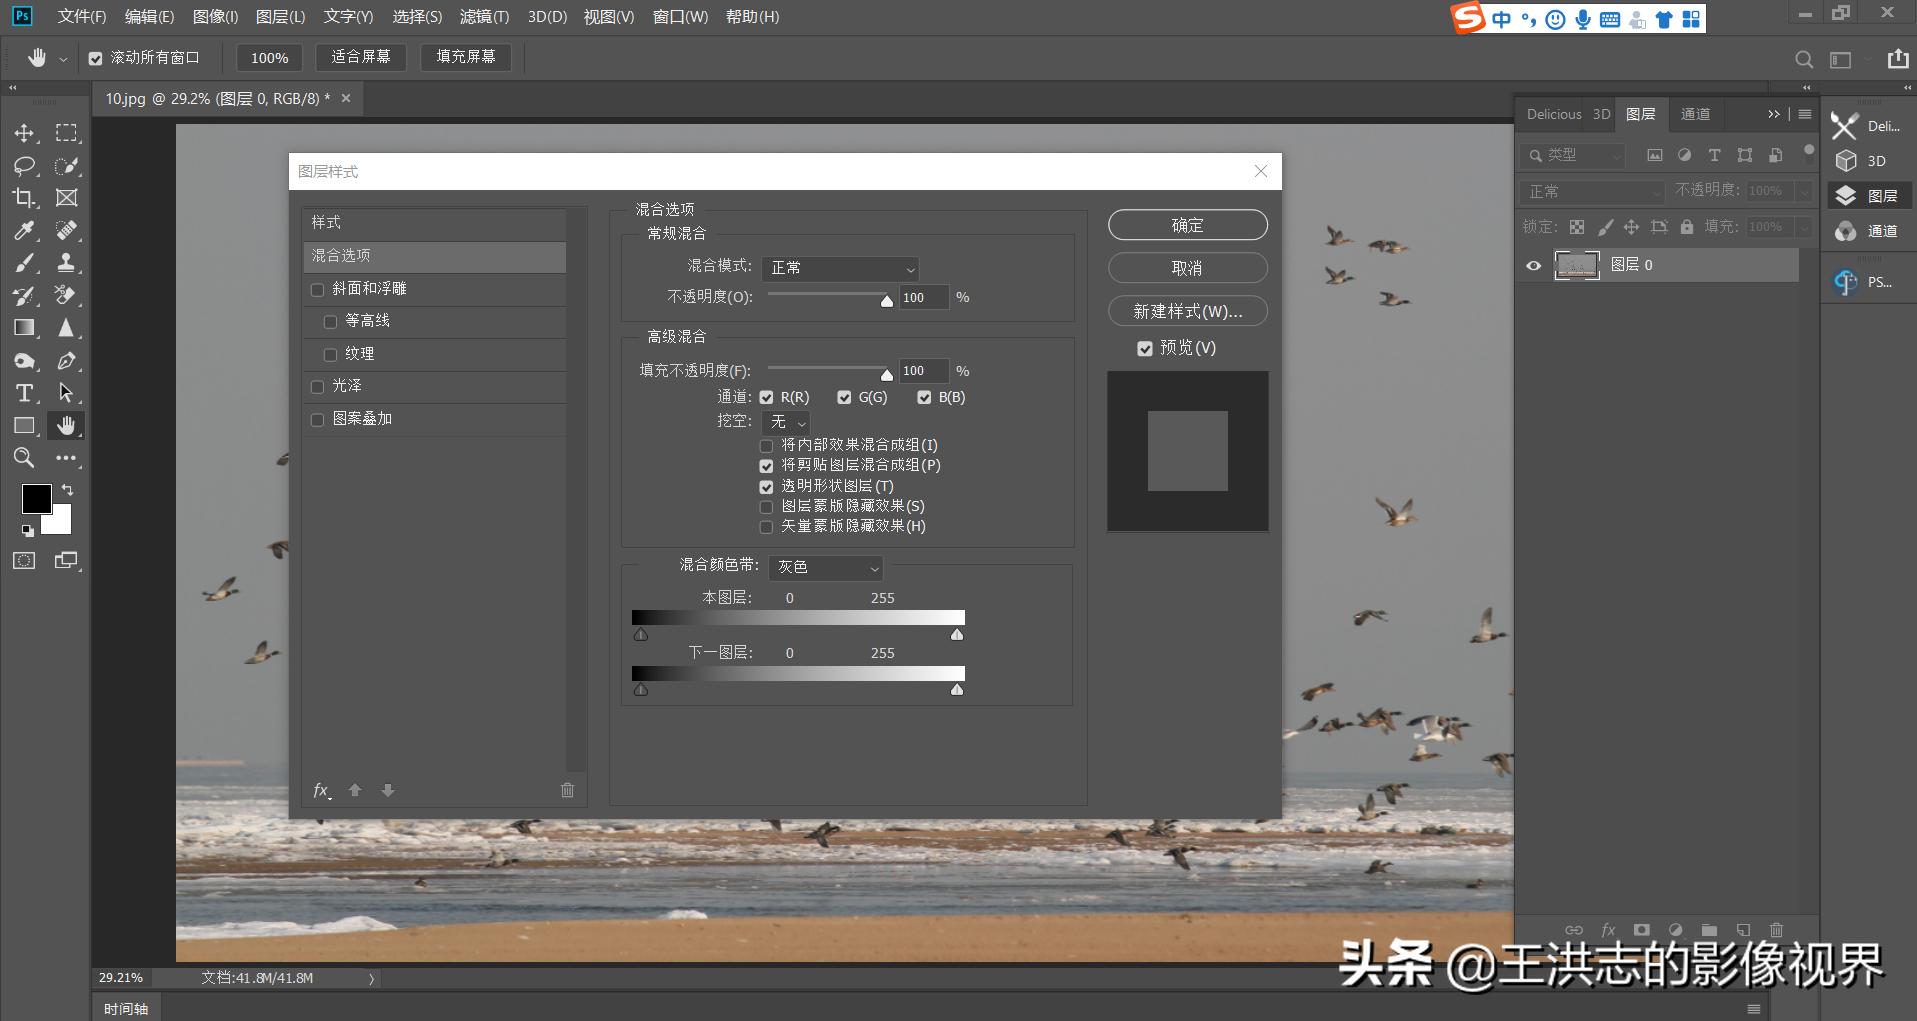Viewport: 1917px width, 1021px height.
Task: Hide 图层 0 with its visibility eye
Action: (x=1533, y=265)
